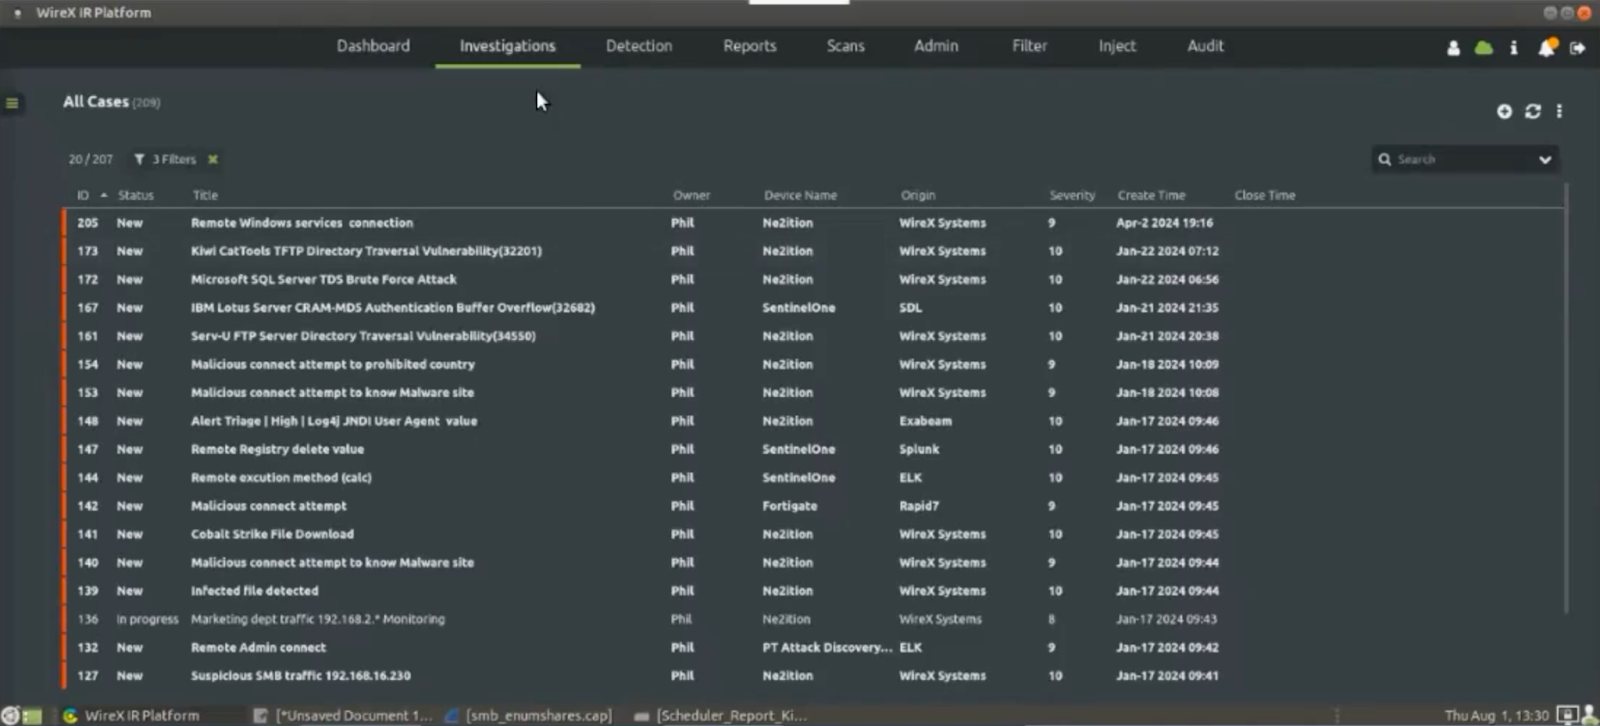Image resolution: width=1600 pixels, height=726 pixels.
Task: Open Scheduler_Report taskbar window
Action: coord(721,715)
